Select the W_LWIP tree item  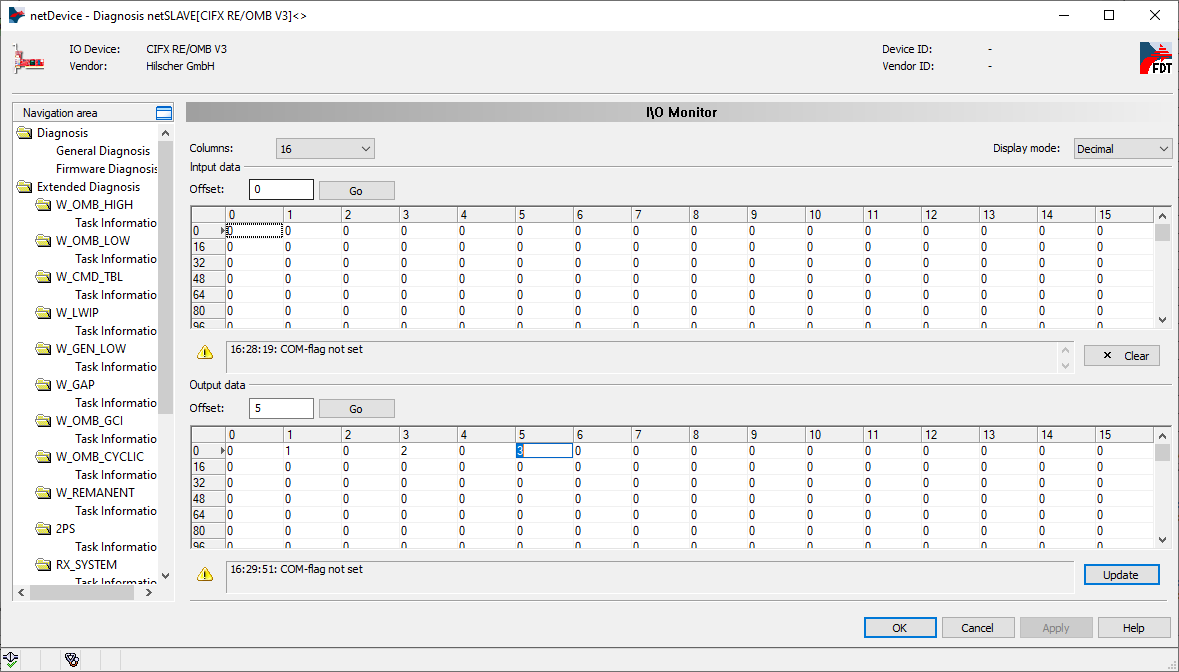coord(77,313)
